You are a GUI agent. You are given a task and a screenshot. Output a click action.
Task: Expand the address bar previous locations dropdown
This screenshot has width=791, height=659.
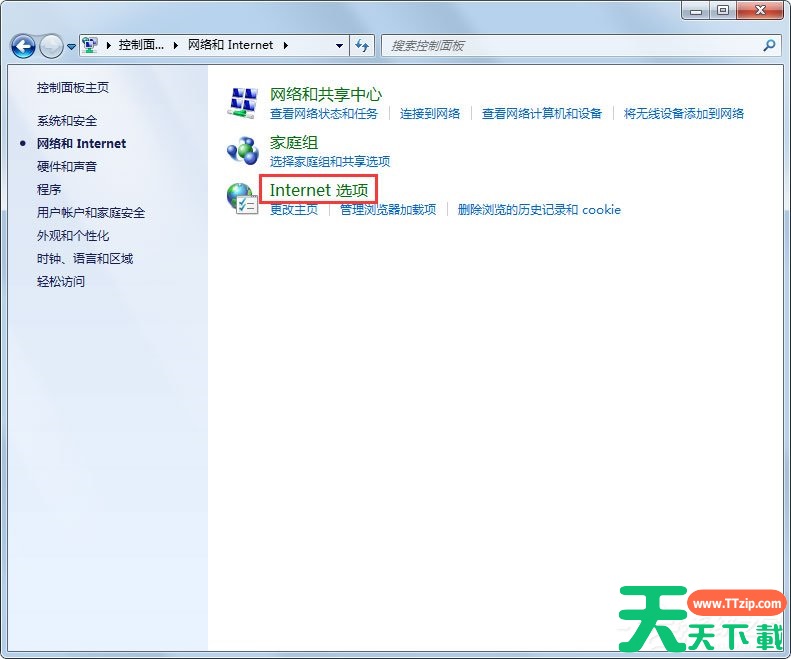[x=340, y=46]
